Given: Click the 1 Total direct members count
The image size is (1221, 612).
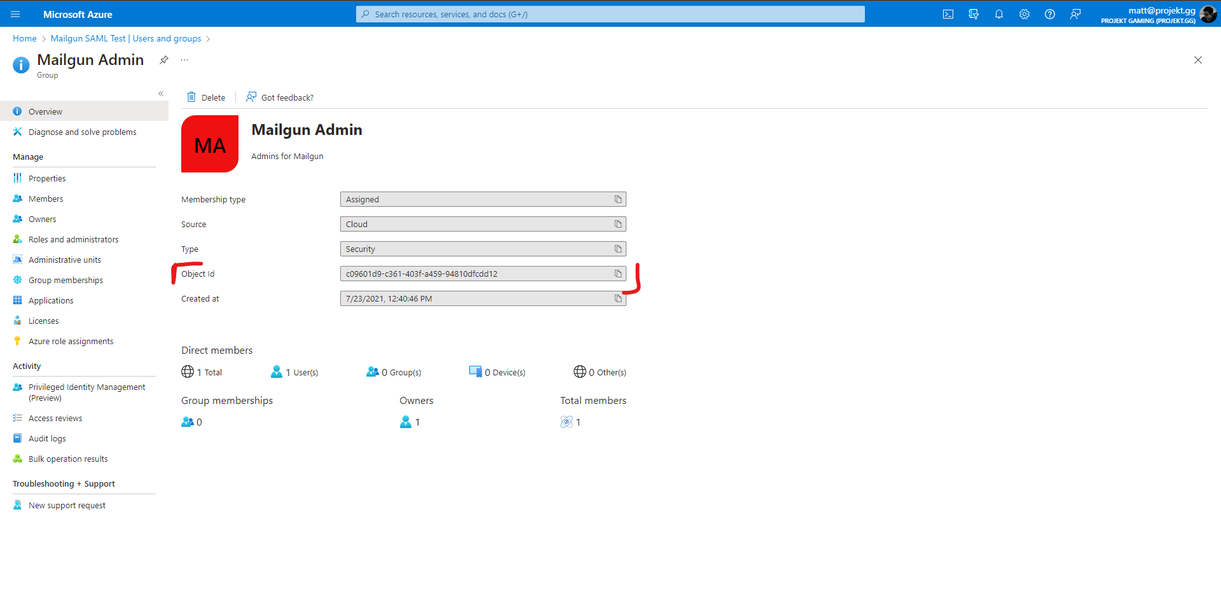Looking at the screenshot, I should coord(202,372).
